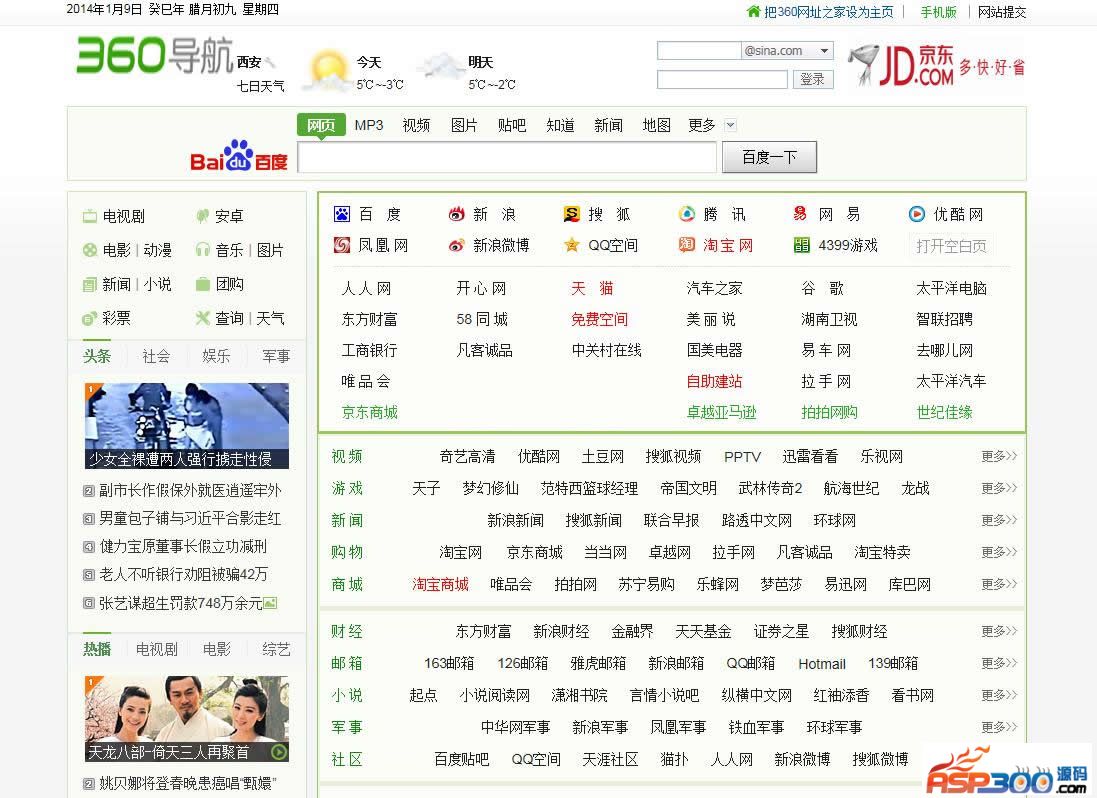
Task: Click the tools icon beside 查询
Action: [202, 318]
